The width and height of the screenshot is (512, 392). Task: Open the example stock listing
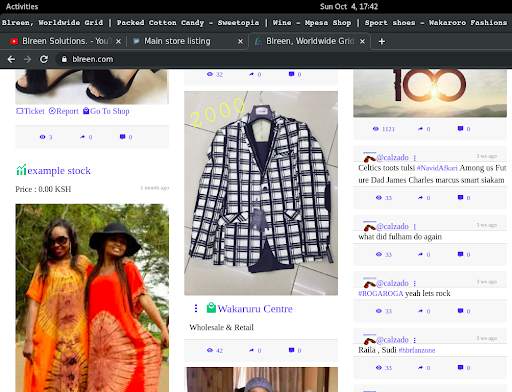pos(59,171)
